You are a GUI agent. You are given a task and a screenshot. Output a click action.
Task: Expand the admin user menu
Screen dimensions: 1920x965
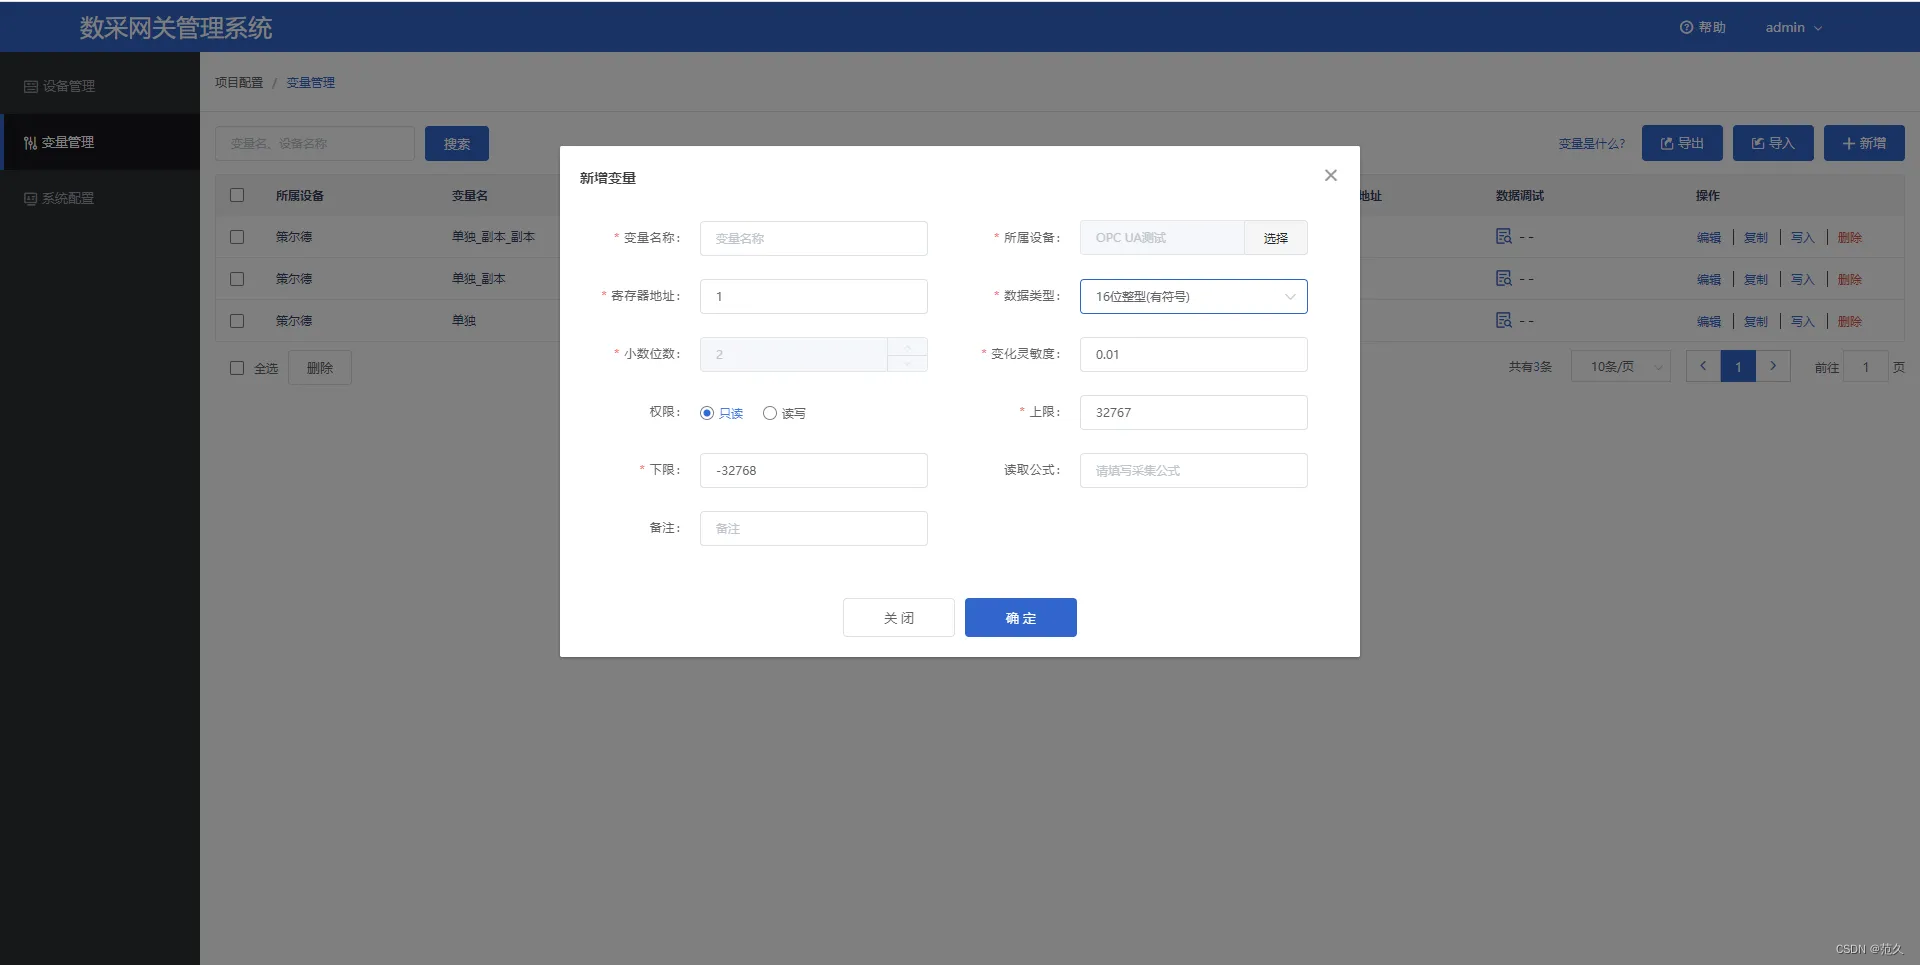(x=1793, y=27)
